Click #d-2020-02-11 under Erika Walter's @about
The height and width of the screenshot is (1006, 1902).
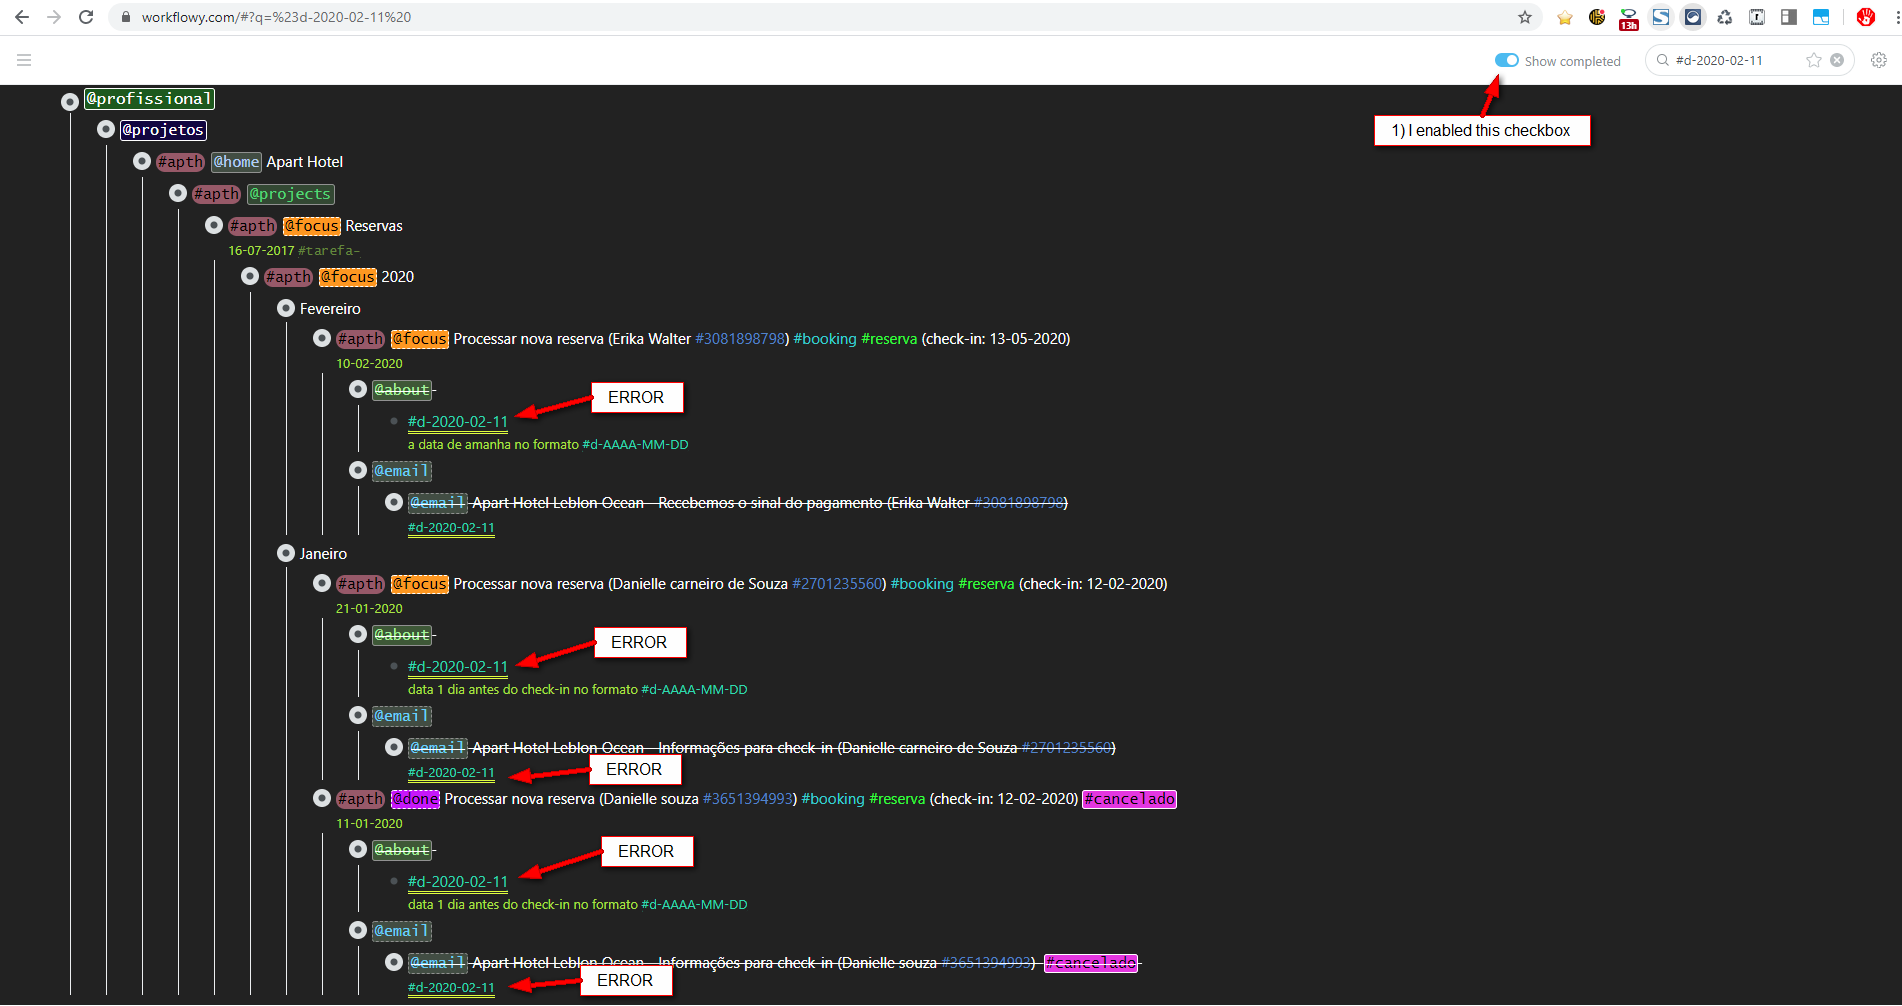pos(458,422)
